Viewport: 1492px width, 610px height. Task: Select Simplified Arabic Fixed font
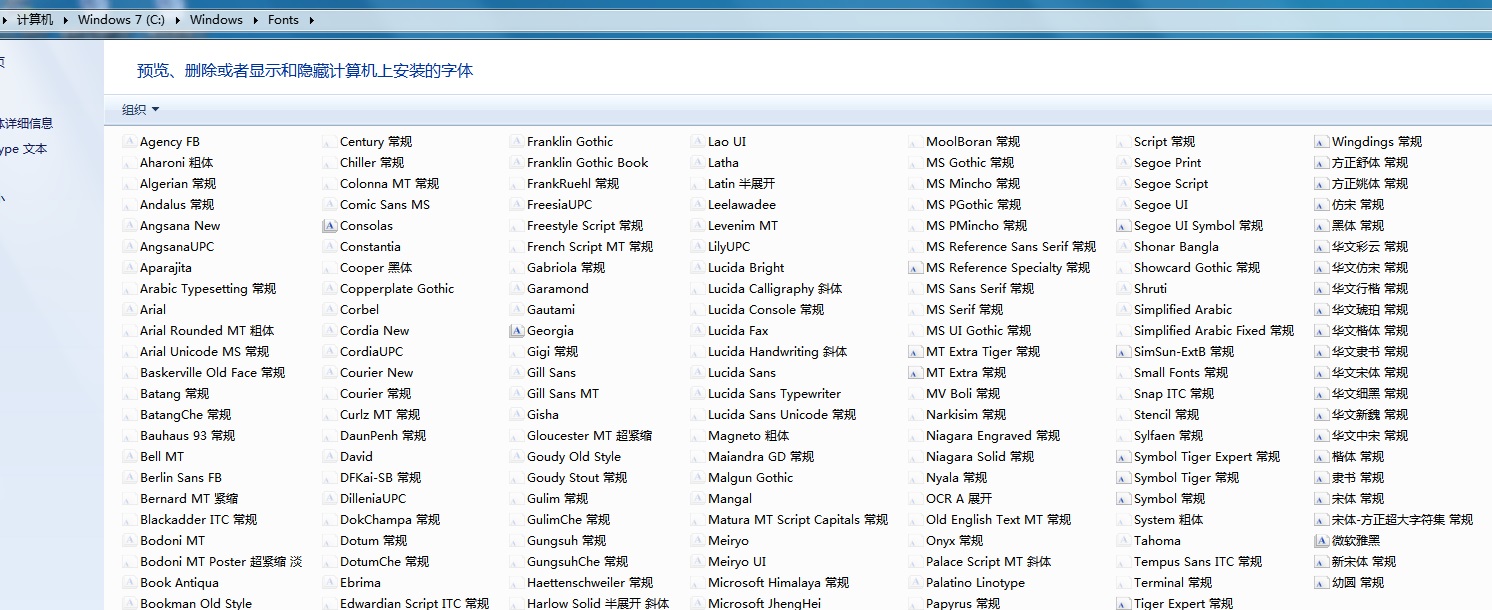tap(1214, 331)
